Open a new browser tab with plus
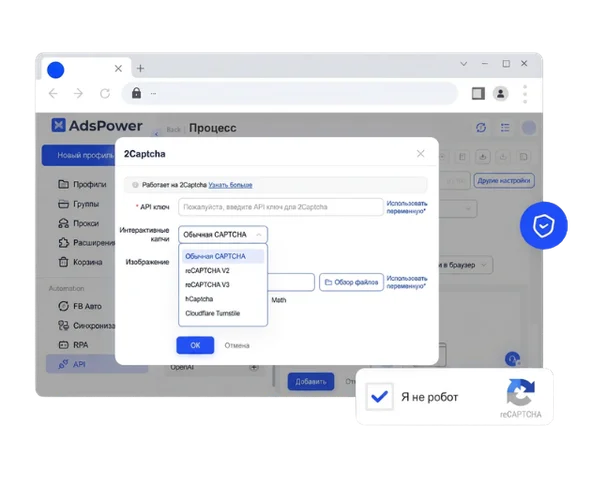This screenshot has width=606, height=488. (140, 68)
